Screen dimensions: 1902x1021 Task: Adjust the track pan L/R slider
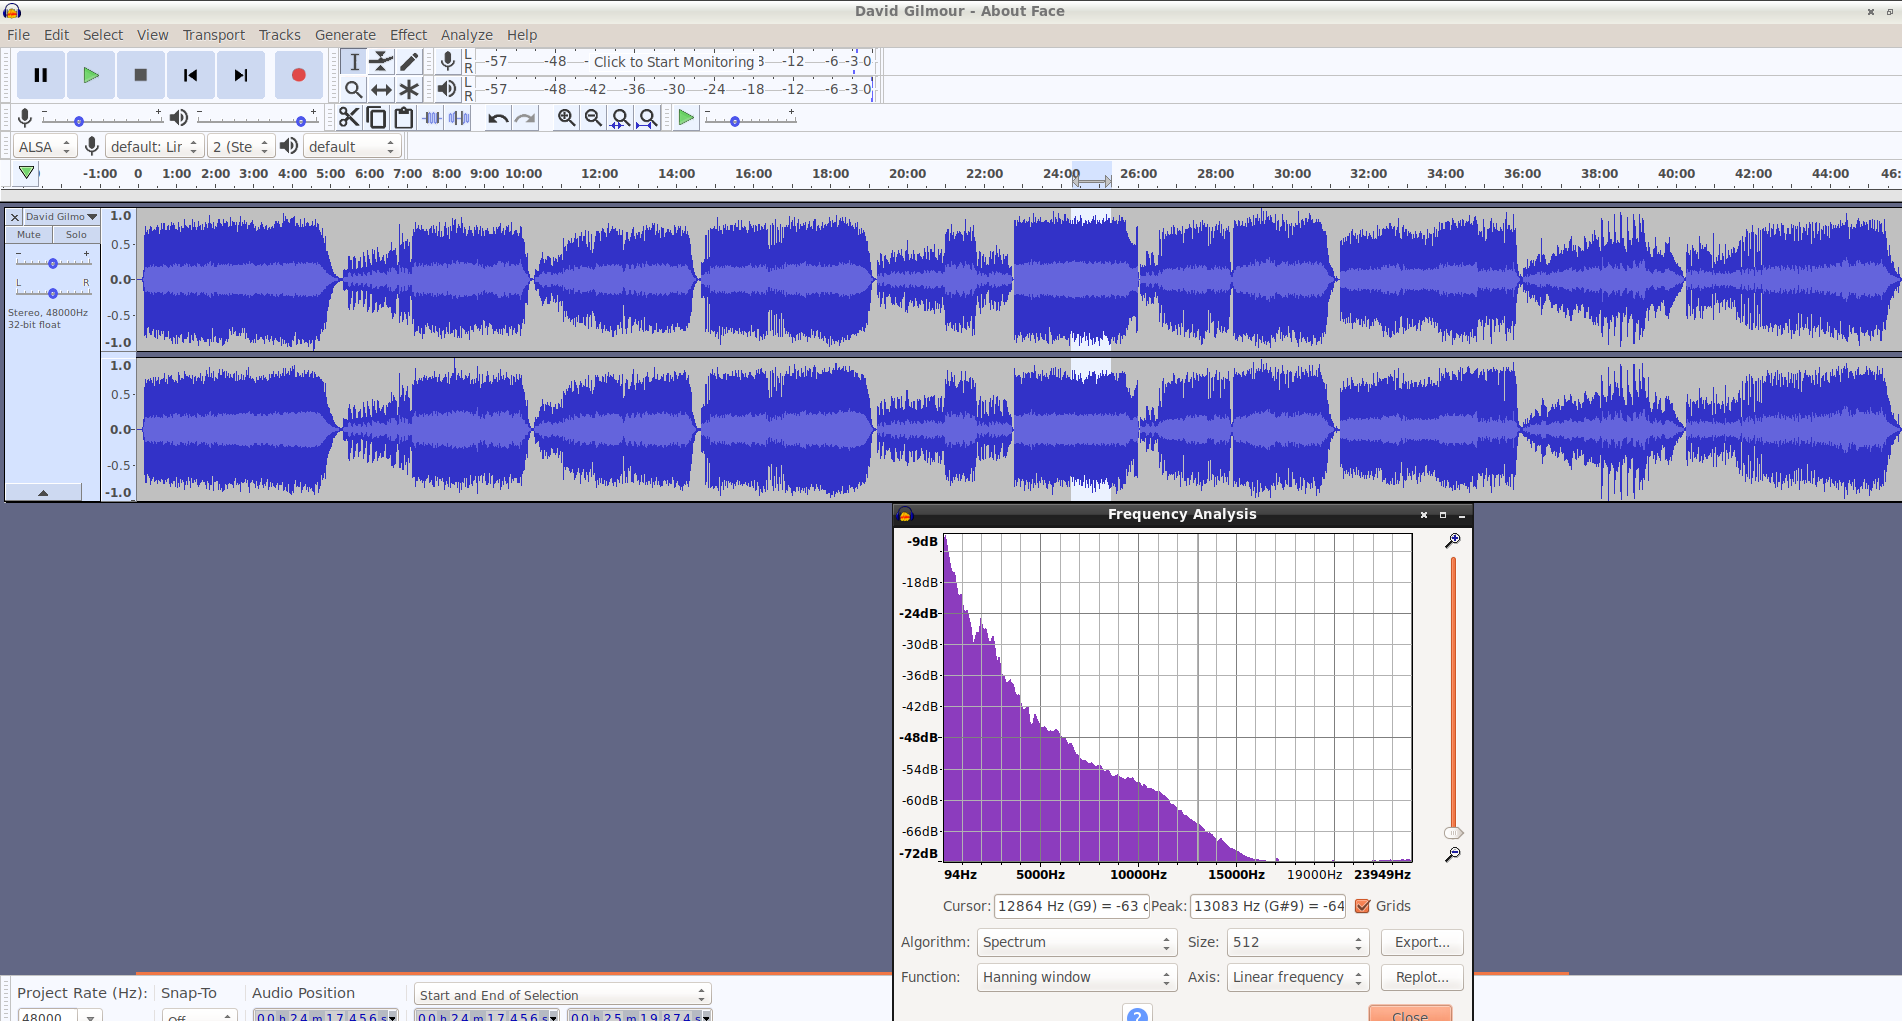(53, 293)
